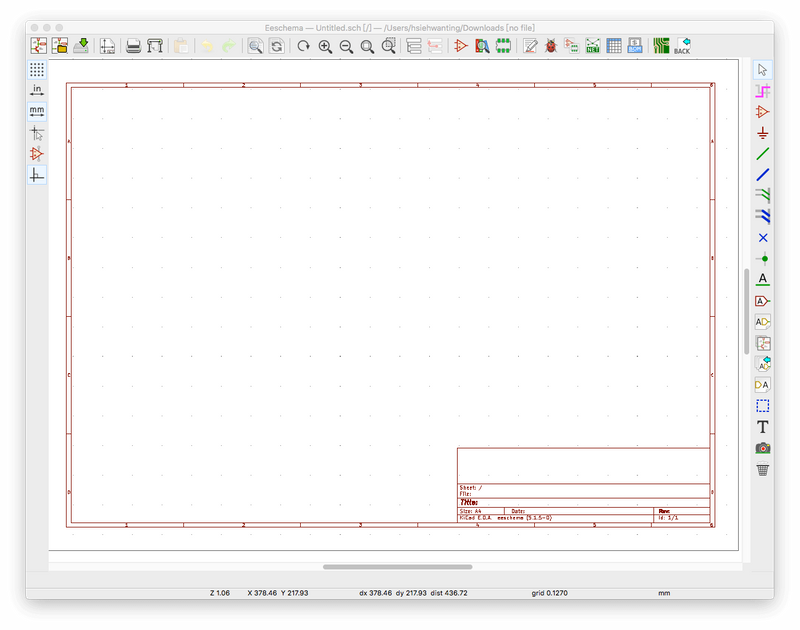Select the Place wire tool
This screenshot has width=800, height=630.
click(763, 154)
